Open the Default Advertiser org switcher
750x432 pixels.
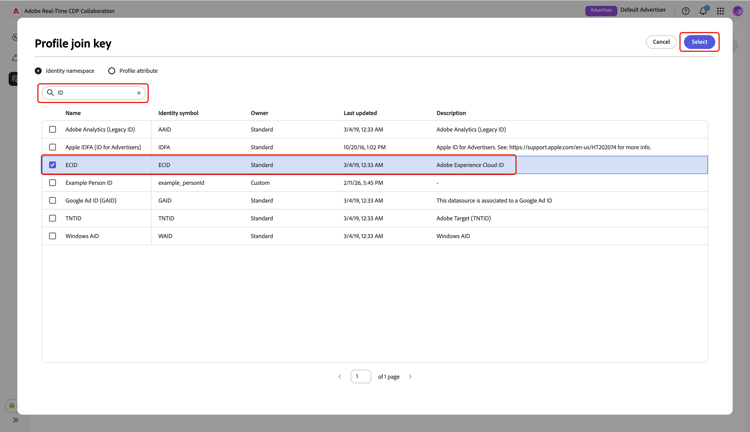[643, 10]
